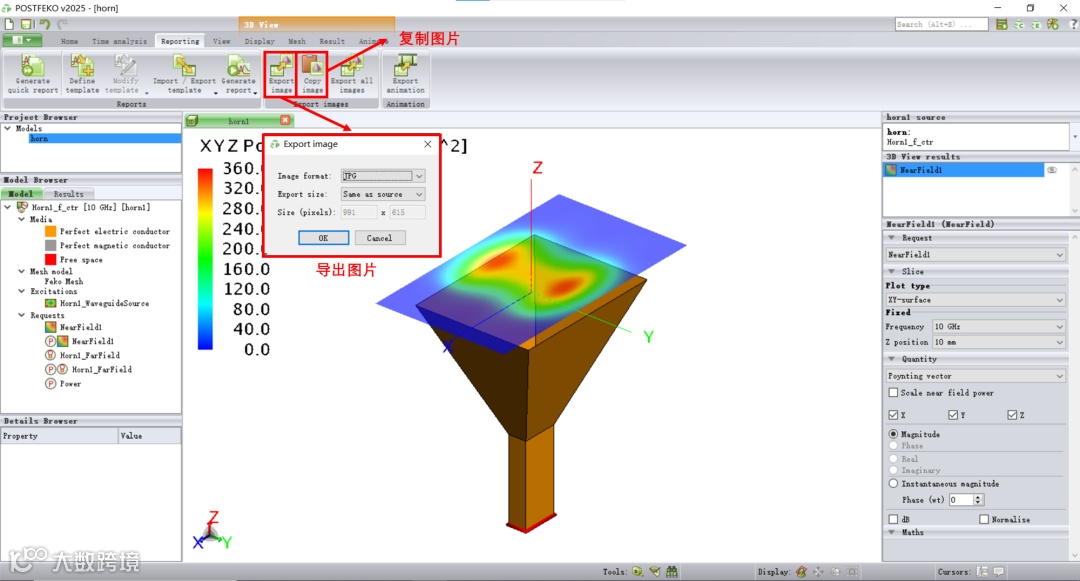Click New file icon in title toolbar

(10, 24)
